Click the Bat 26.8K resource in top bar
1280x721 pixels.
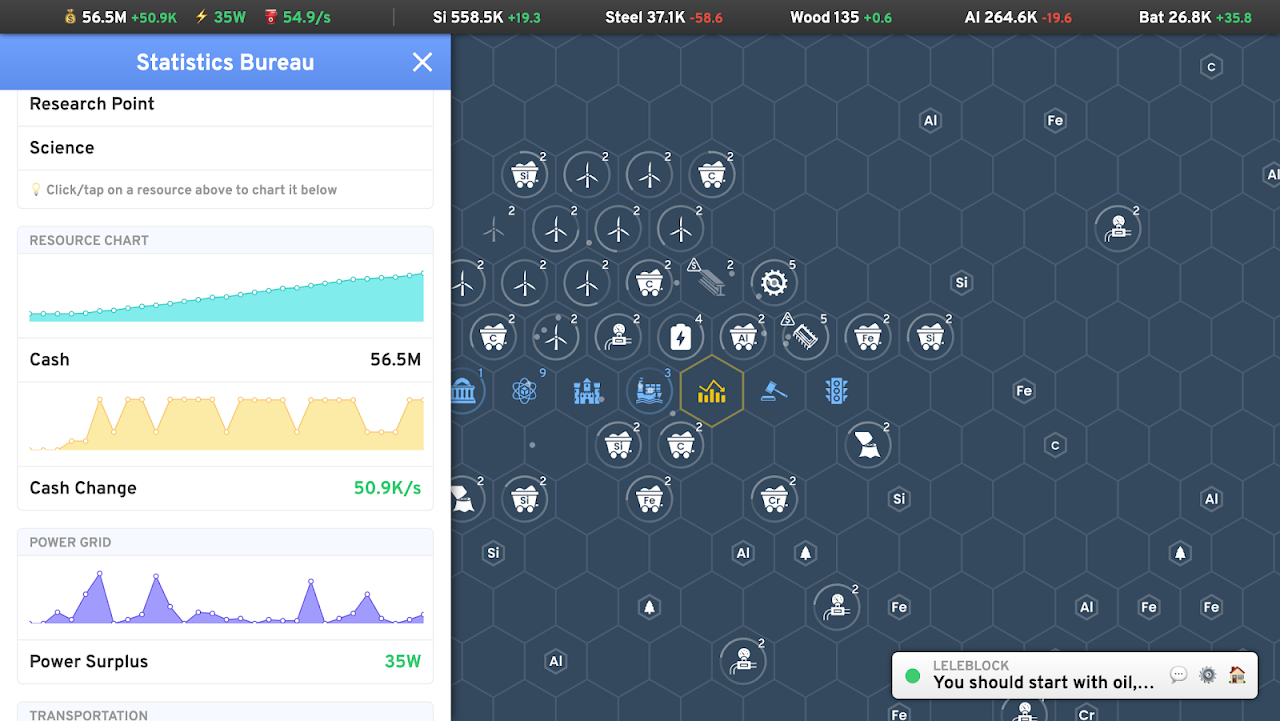(x=1195, y=17)
